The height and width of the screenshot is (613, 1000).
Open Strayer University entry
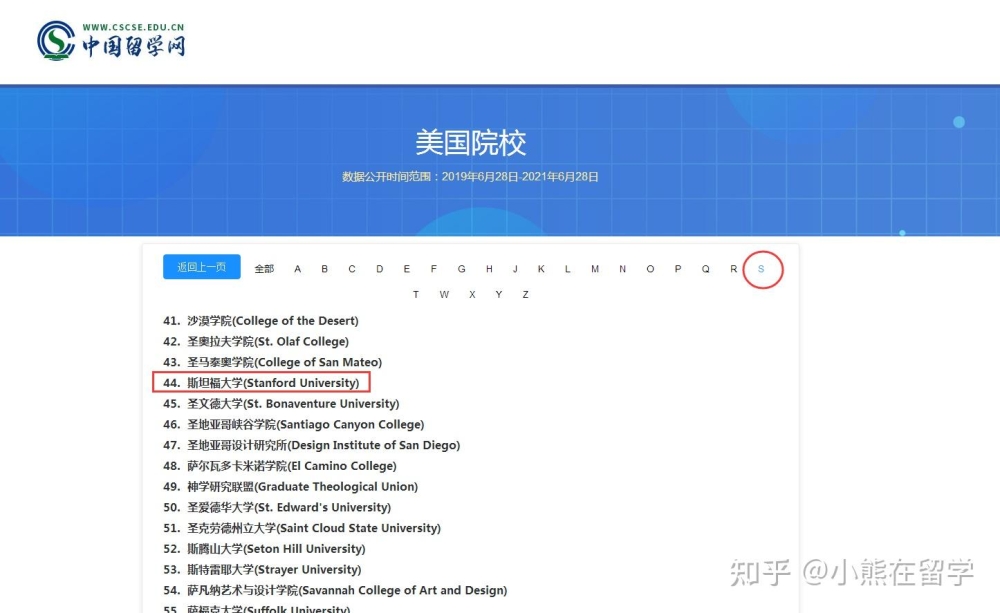[262, 570]
